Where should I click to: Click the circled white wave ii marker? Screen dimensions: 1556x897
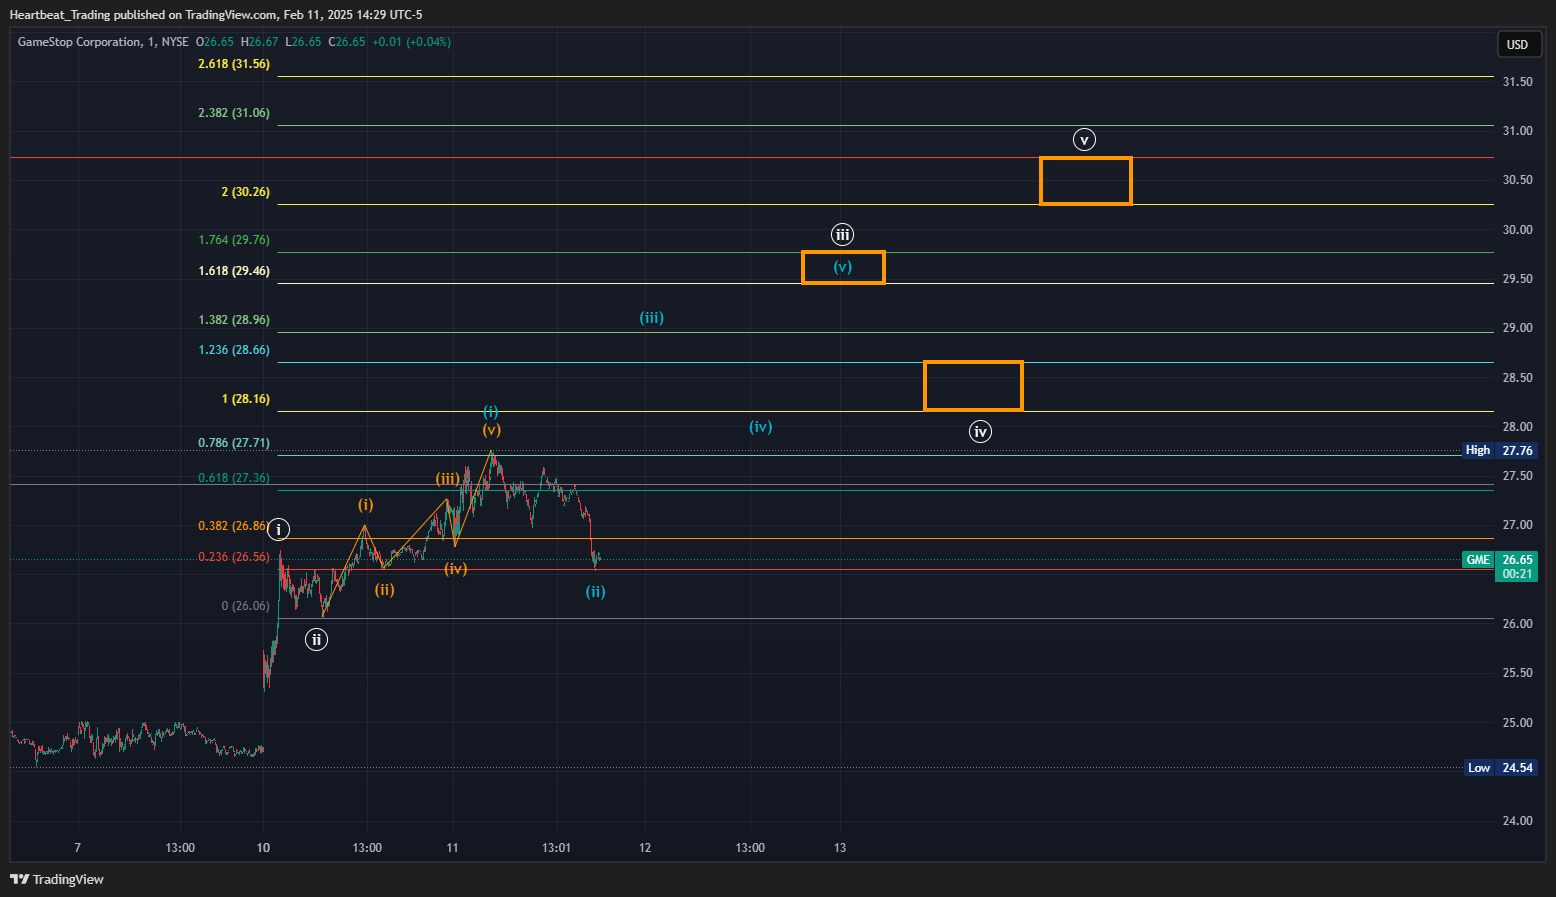[x=316, y=639]
